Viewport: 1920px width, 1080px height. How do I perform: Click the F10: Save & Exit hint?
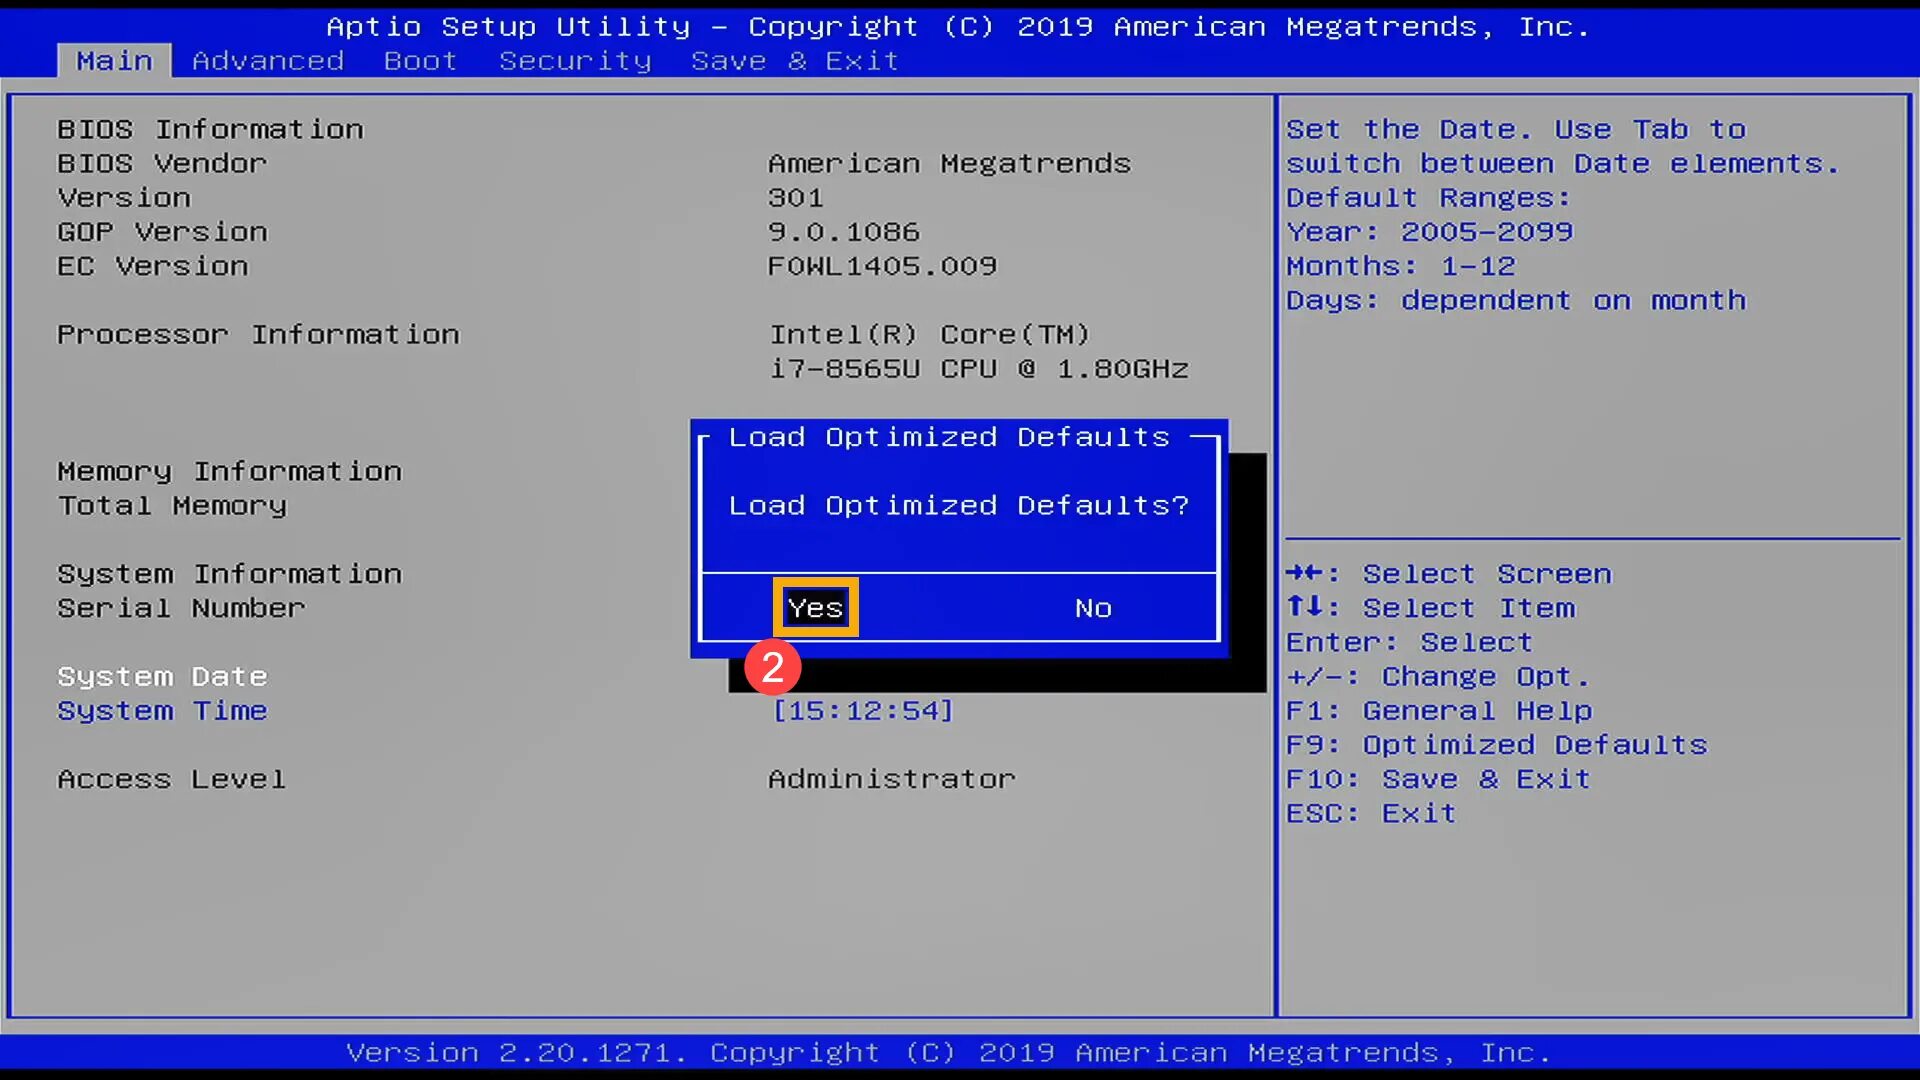[1438, 779]
